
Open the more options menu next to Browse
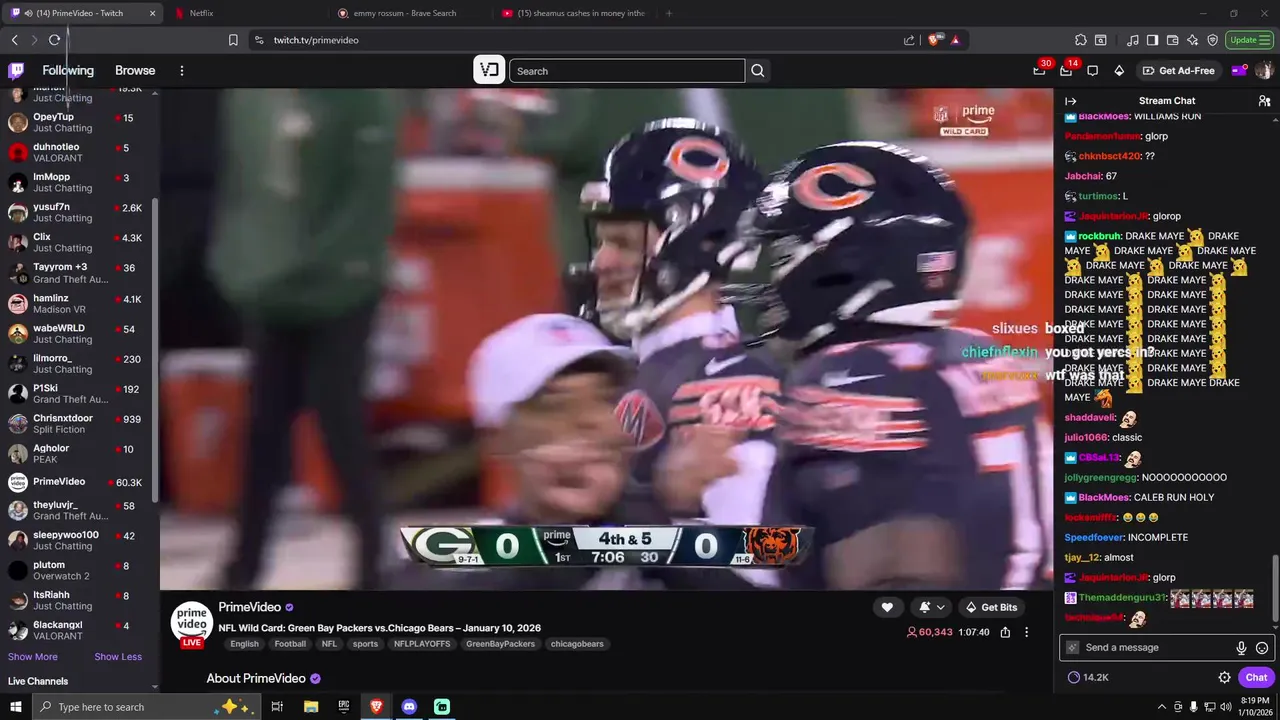tap(182, 71)
